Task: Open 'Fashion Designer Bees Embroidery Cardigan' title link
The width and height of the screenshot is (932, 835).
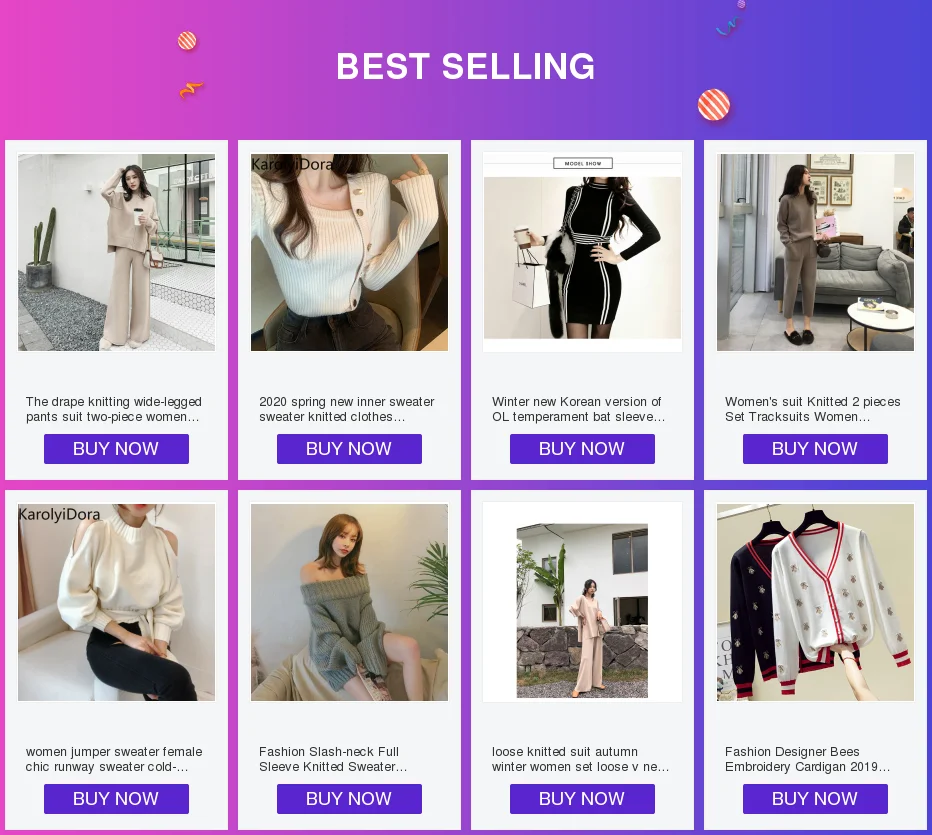Action: pyautogui.click(x=807, y=759)
